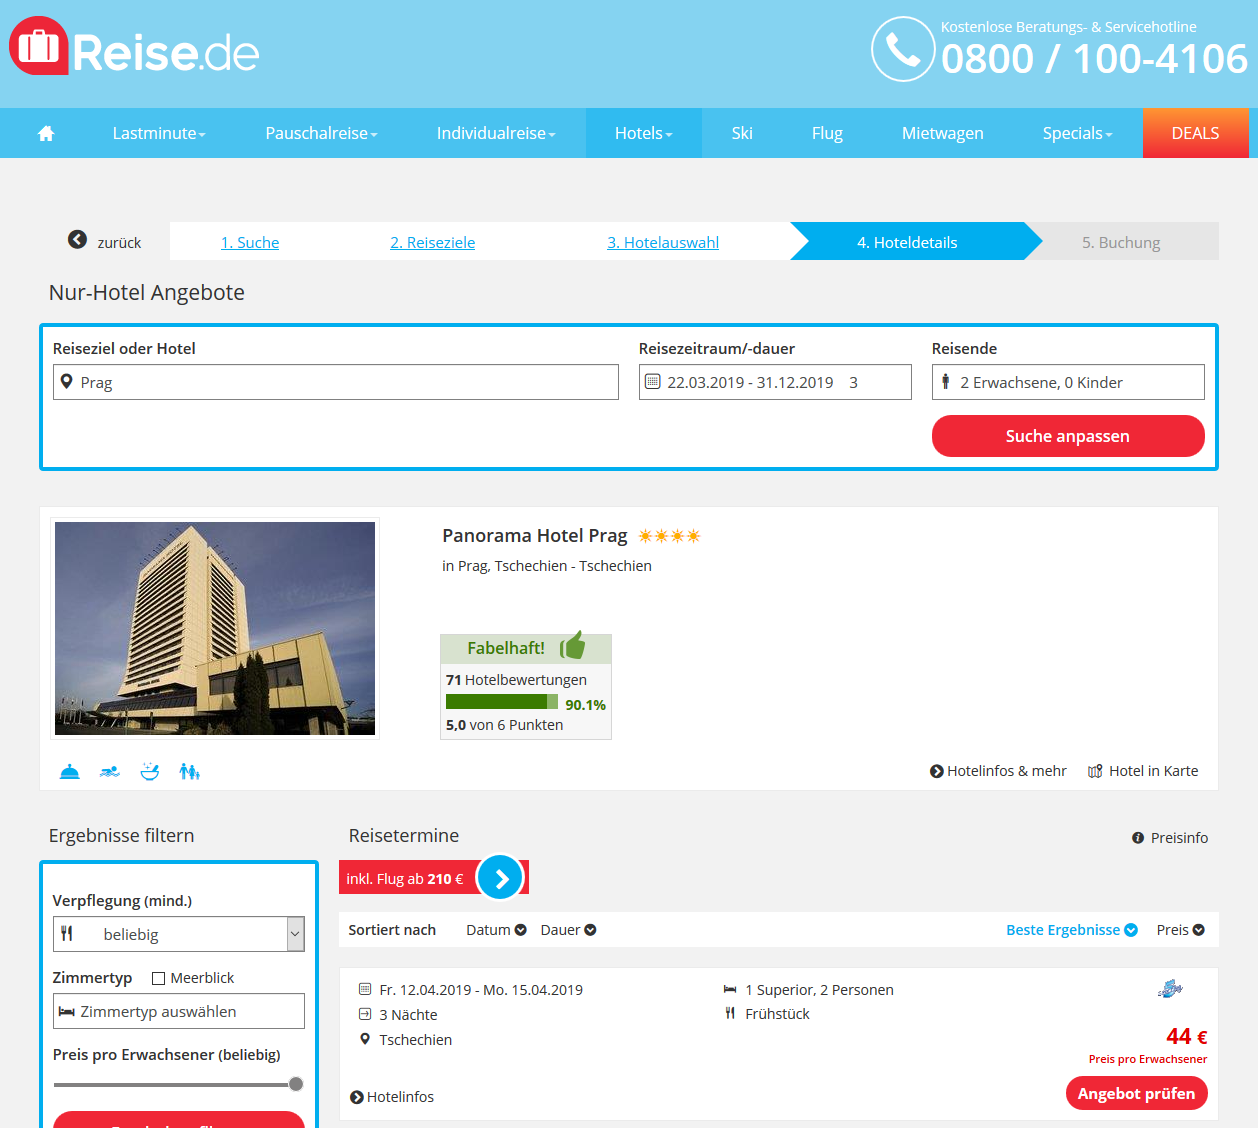Open the Flug menu item
The height and width of the screenshot is (1128, 1258).
tap(827, 133)
